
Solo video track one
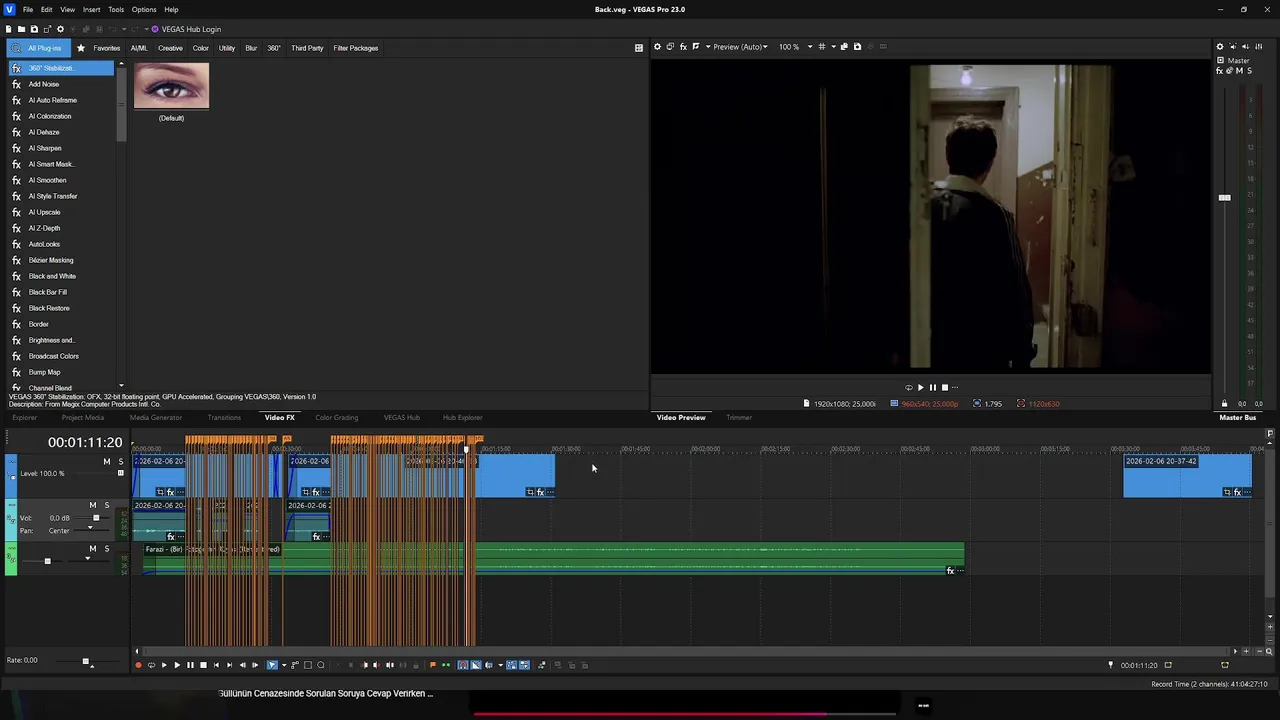click(121, 461)
